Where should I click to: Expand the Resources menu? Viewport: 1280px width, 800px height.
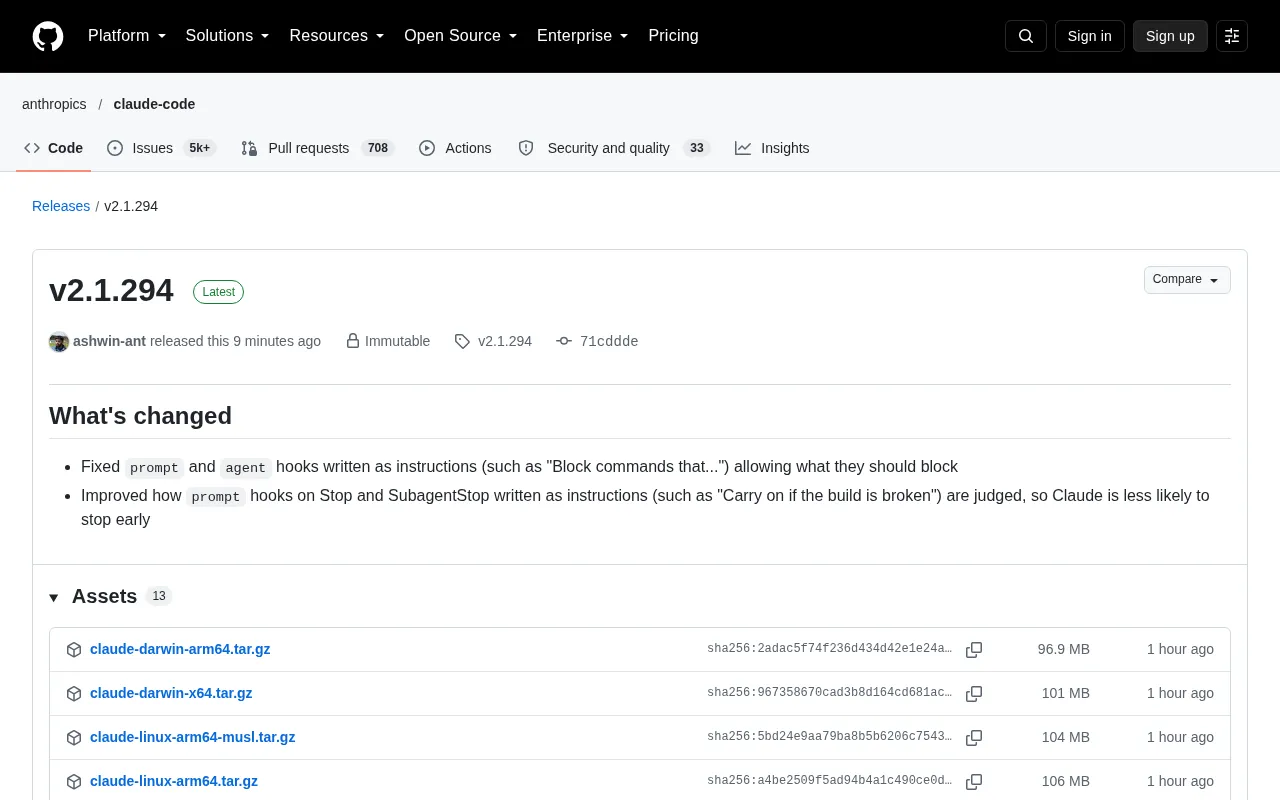(x=337, y=36)
